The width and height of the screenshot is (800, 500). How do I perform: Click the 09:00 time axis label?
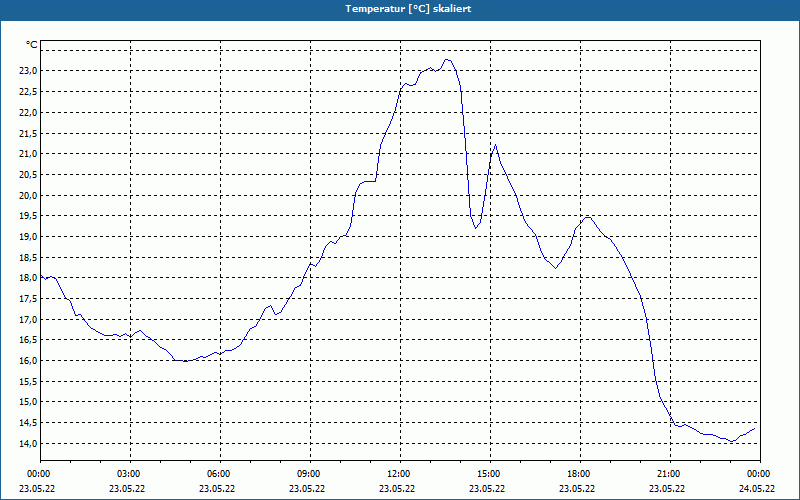pos(310,474)
